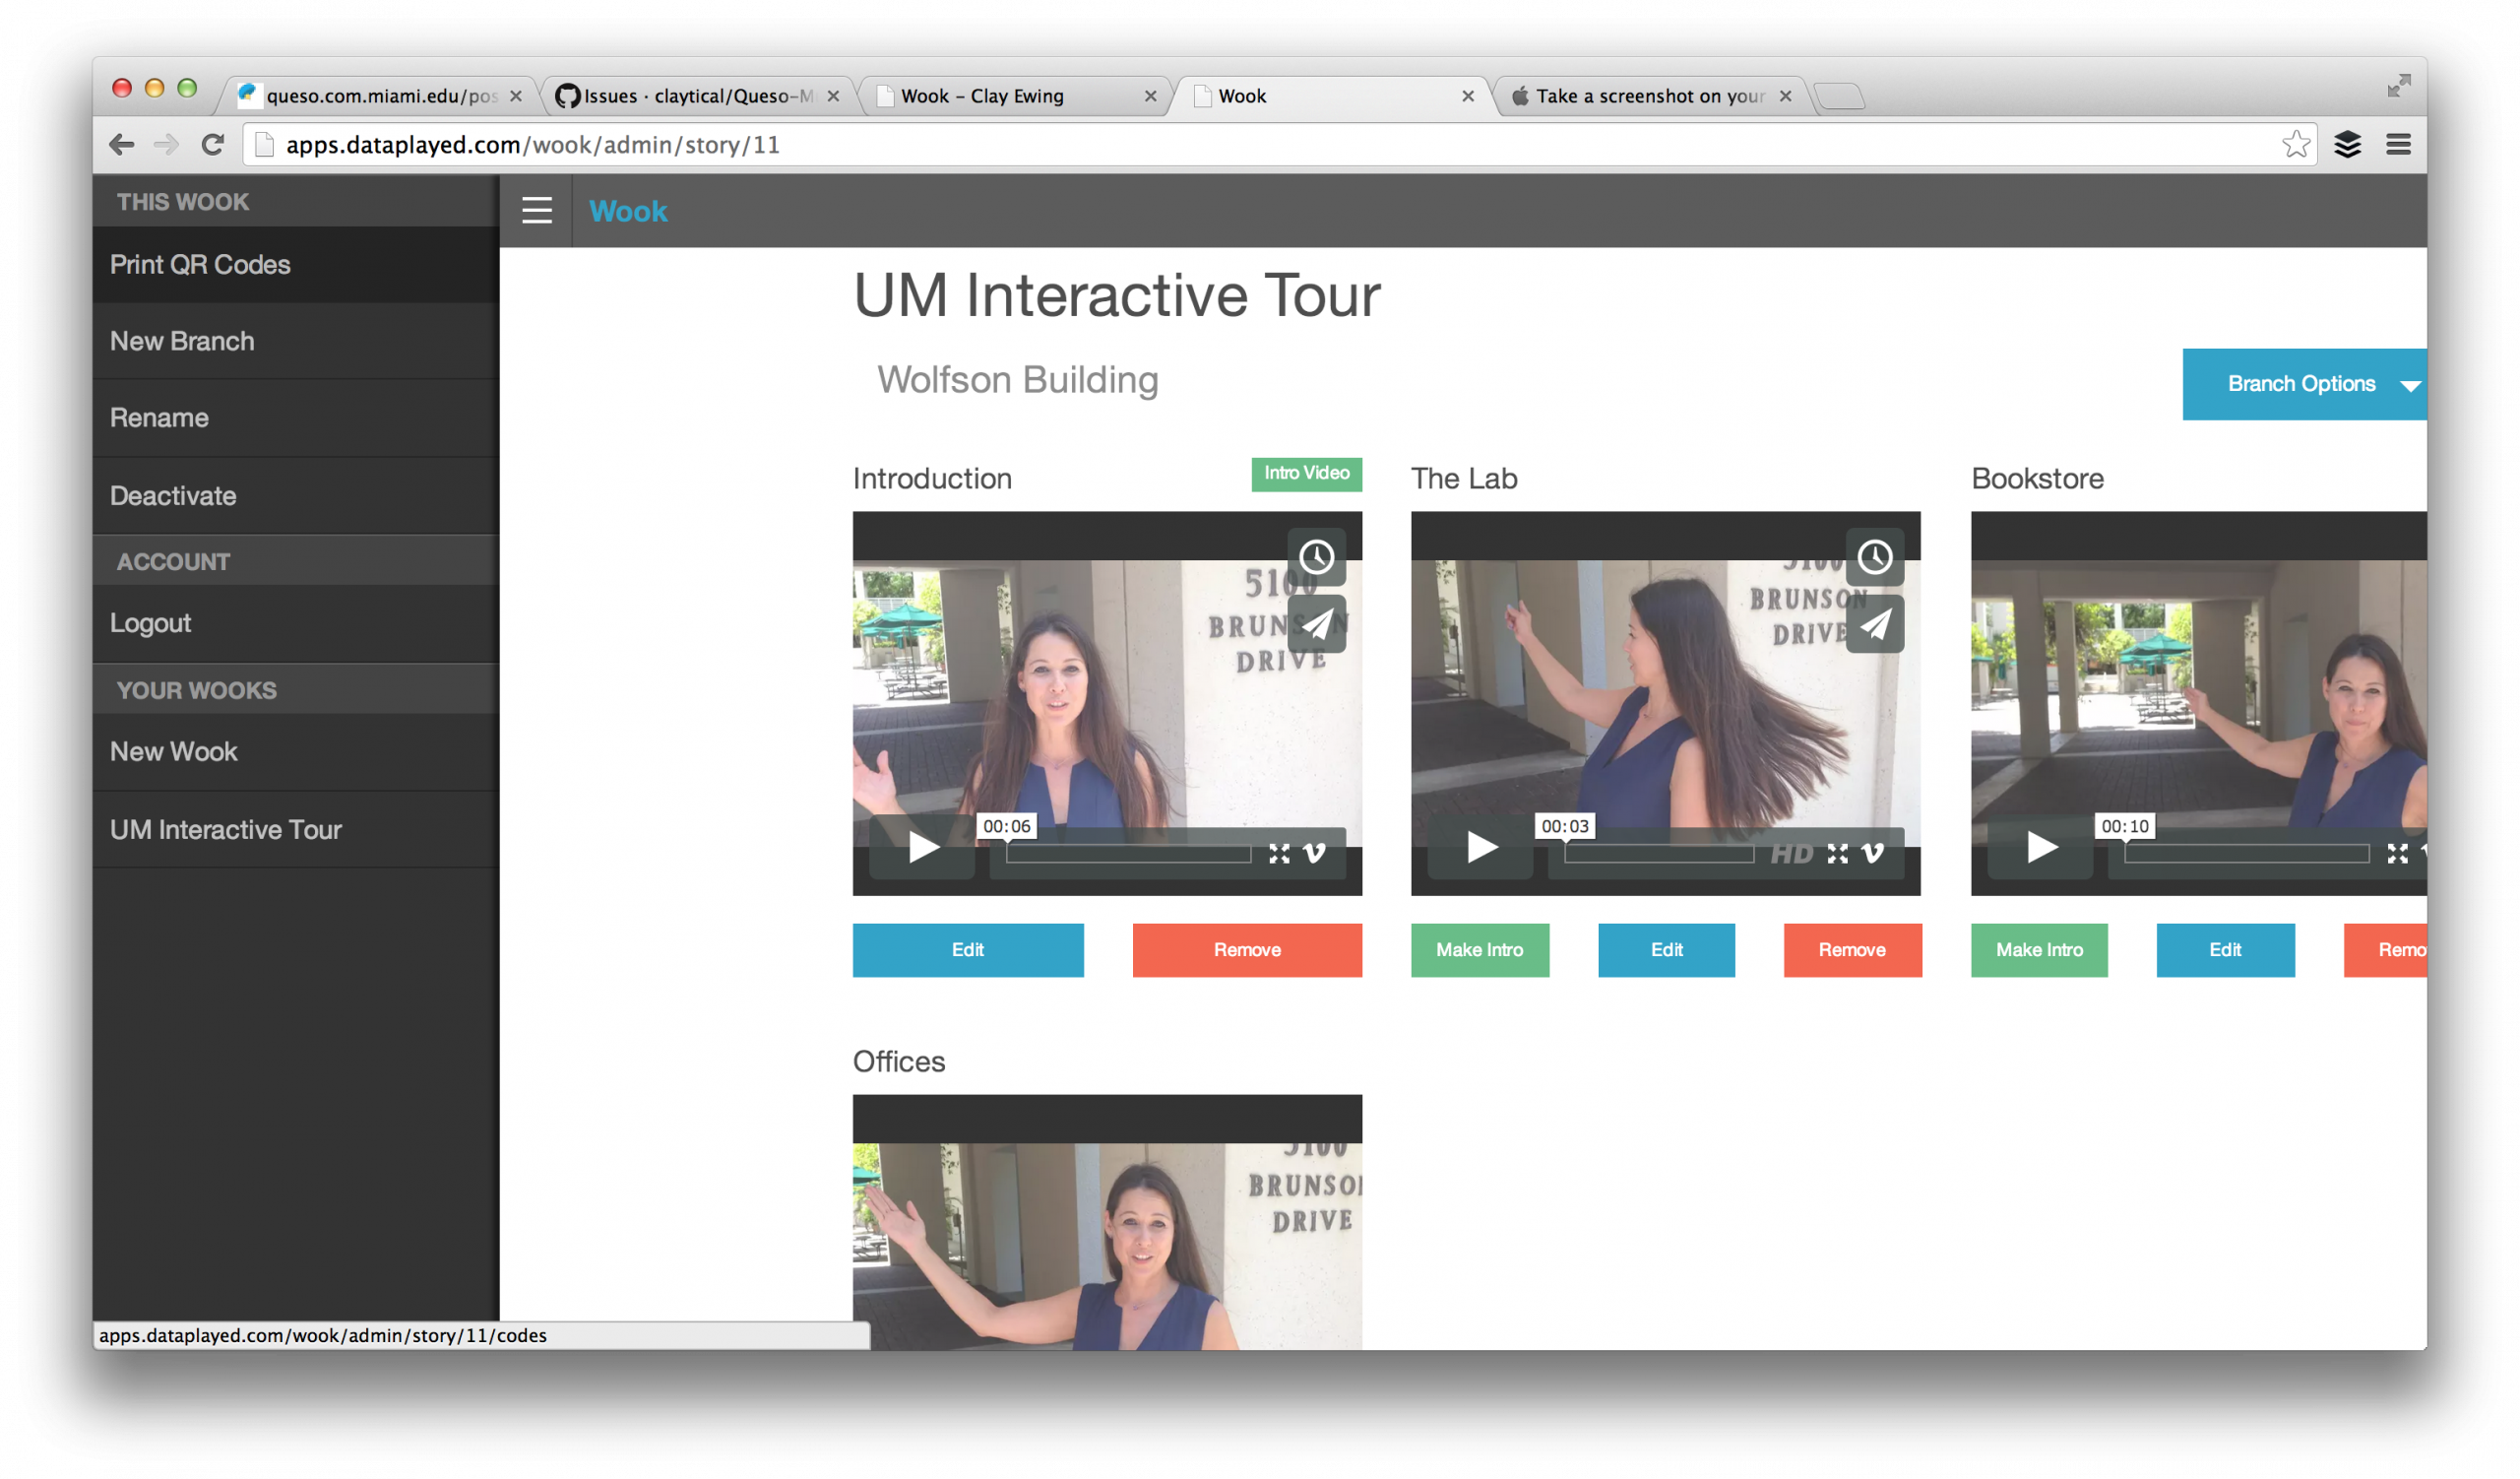Click the UM Interactive Tour heading
The height and width of the screenshot is (1479, 2520).
pyautogui.click(x=1116, y=296)
